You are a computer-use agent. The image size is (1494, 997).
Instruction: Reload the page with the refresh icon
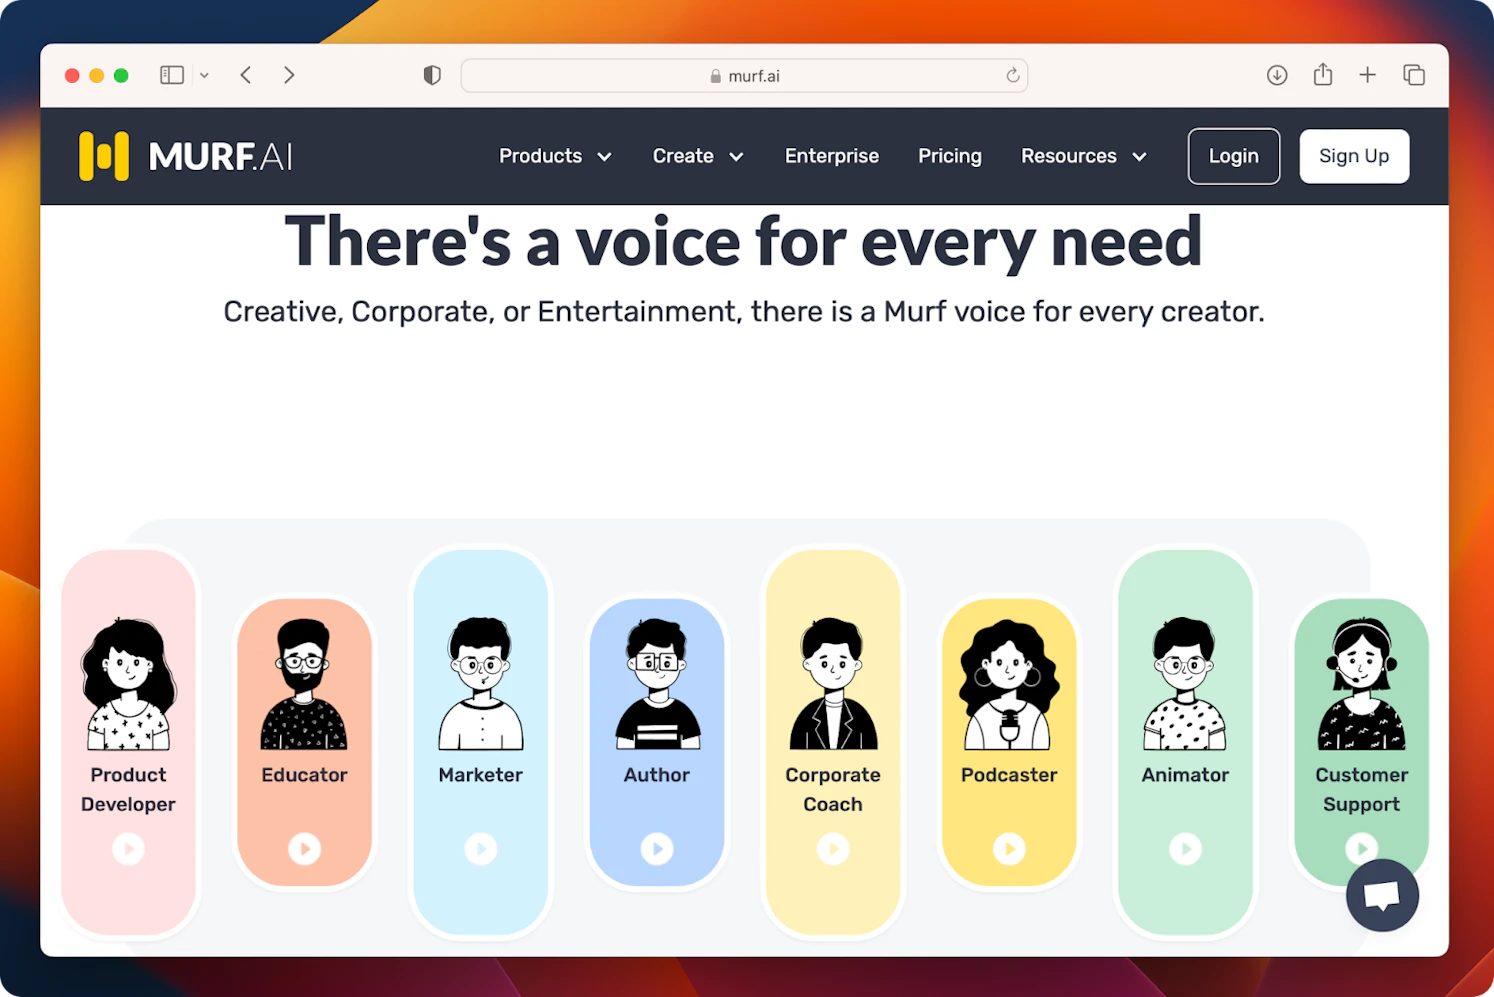click(x=1012, y=75)
